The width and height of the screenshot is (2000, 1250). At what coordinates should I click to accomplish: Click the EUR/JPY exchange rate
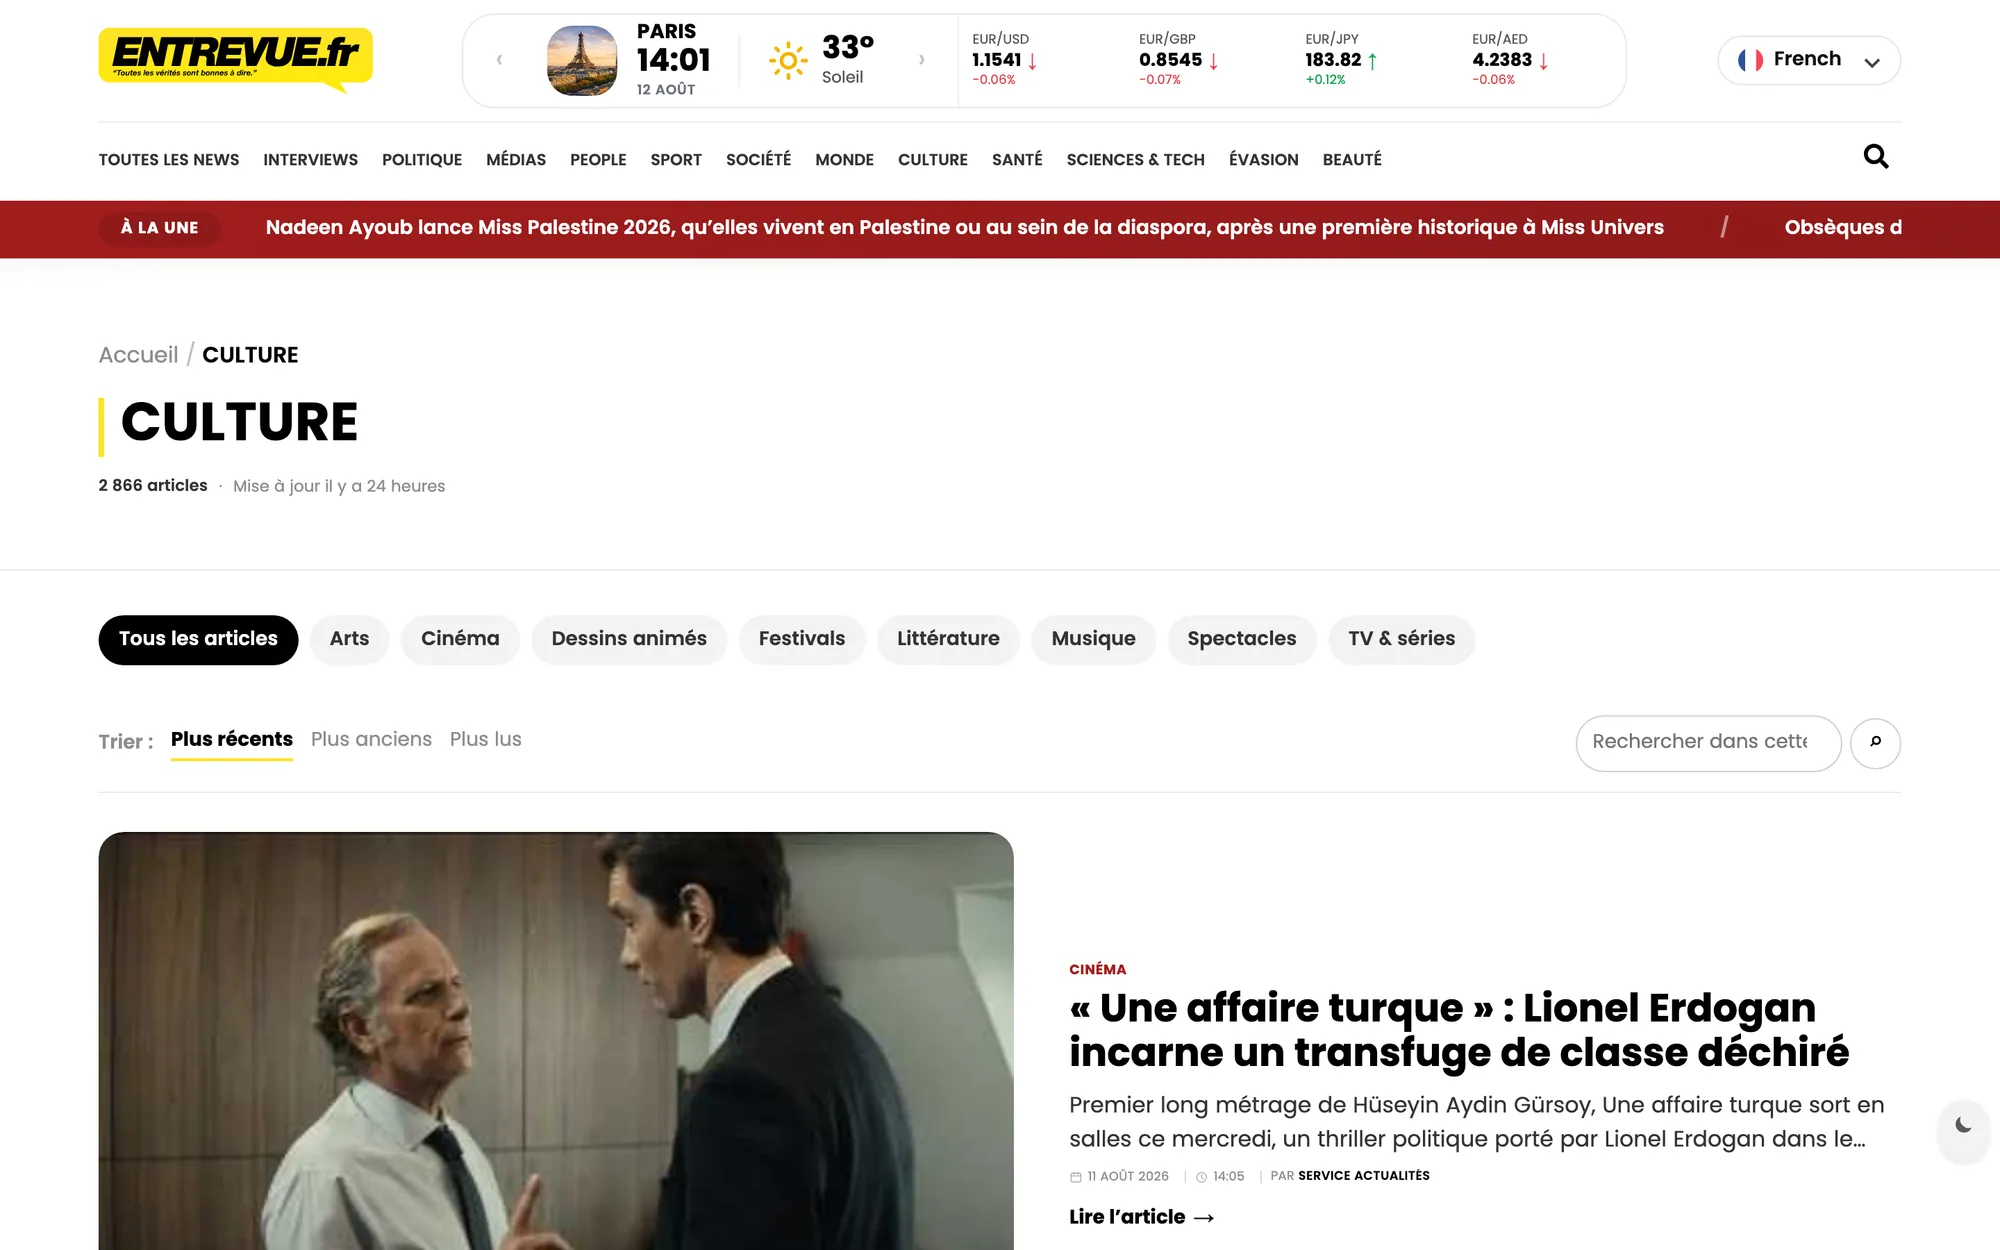1342,60
